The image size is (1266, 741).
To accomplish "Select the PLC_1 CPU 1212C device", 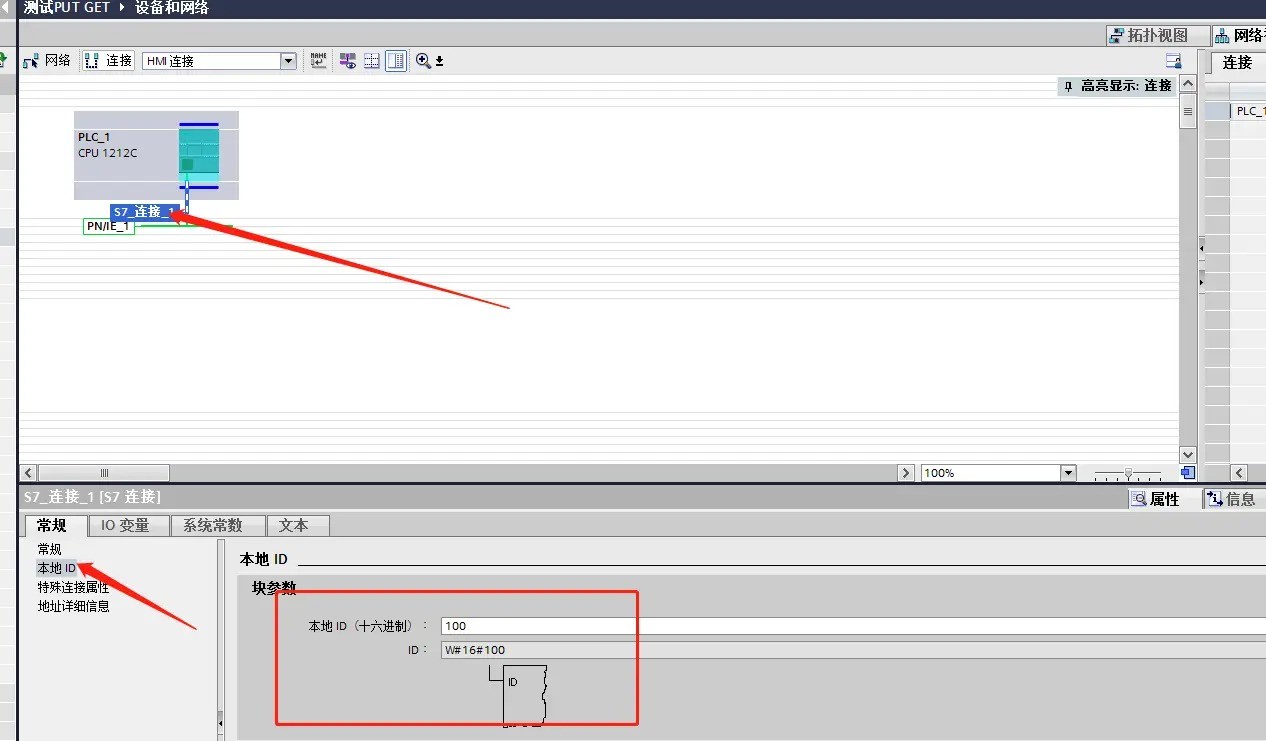I will point(156,155).
